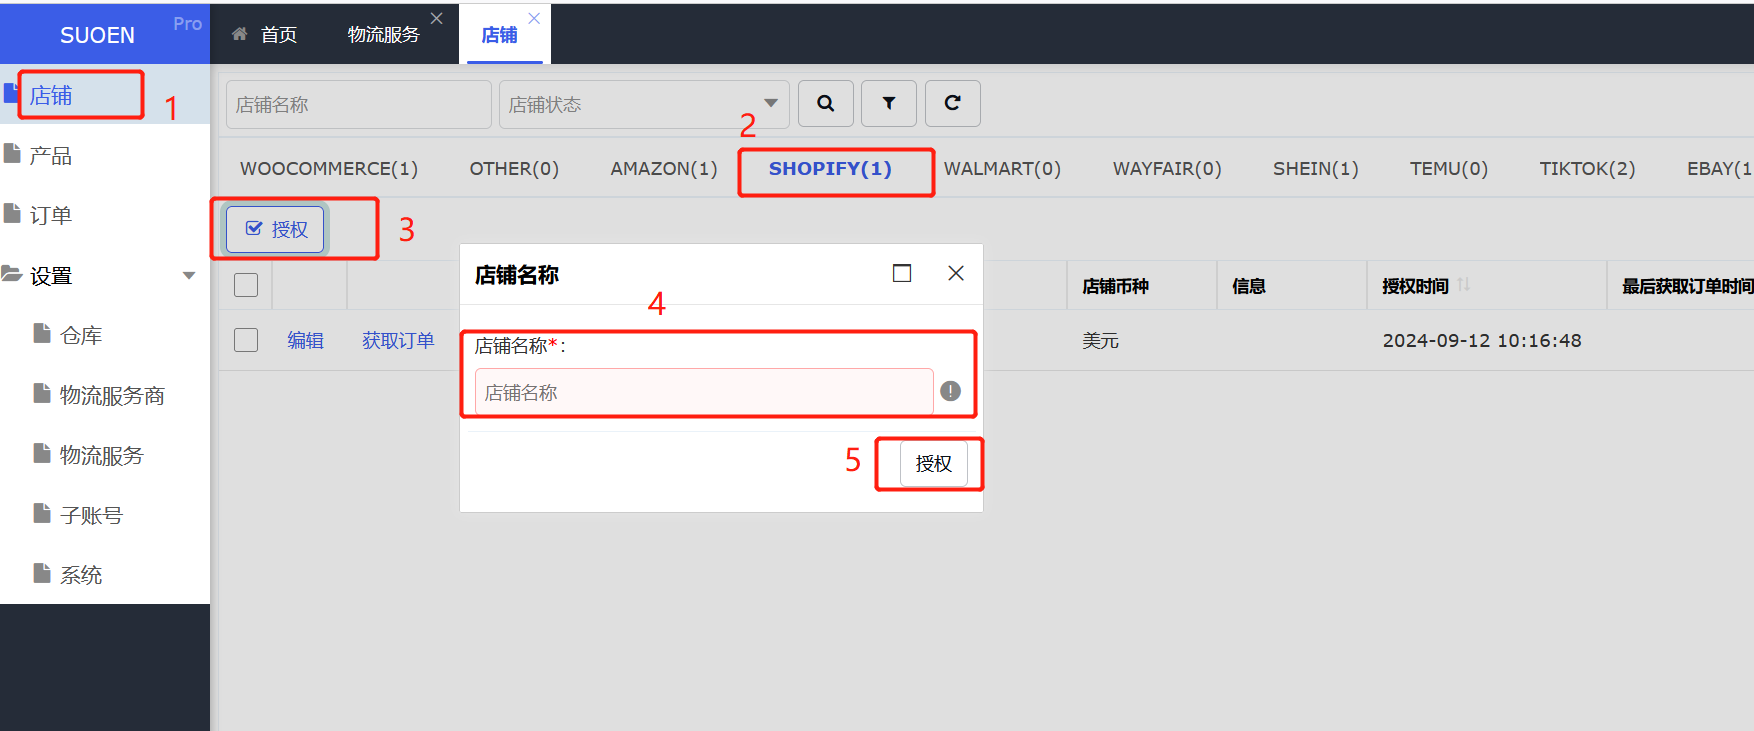
Task: Select the WALMART(0) platform tab
Action: tap(1002, 169)
